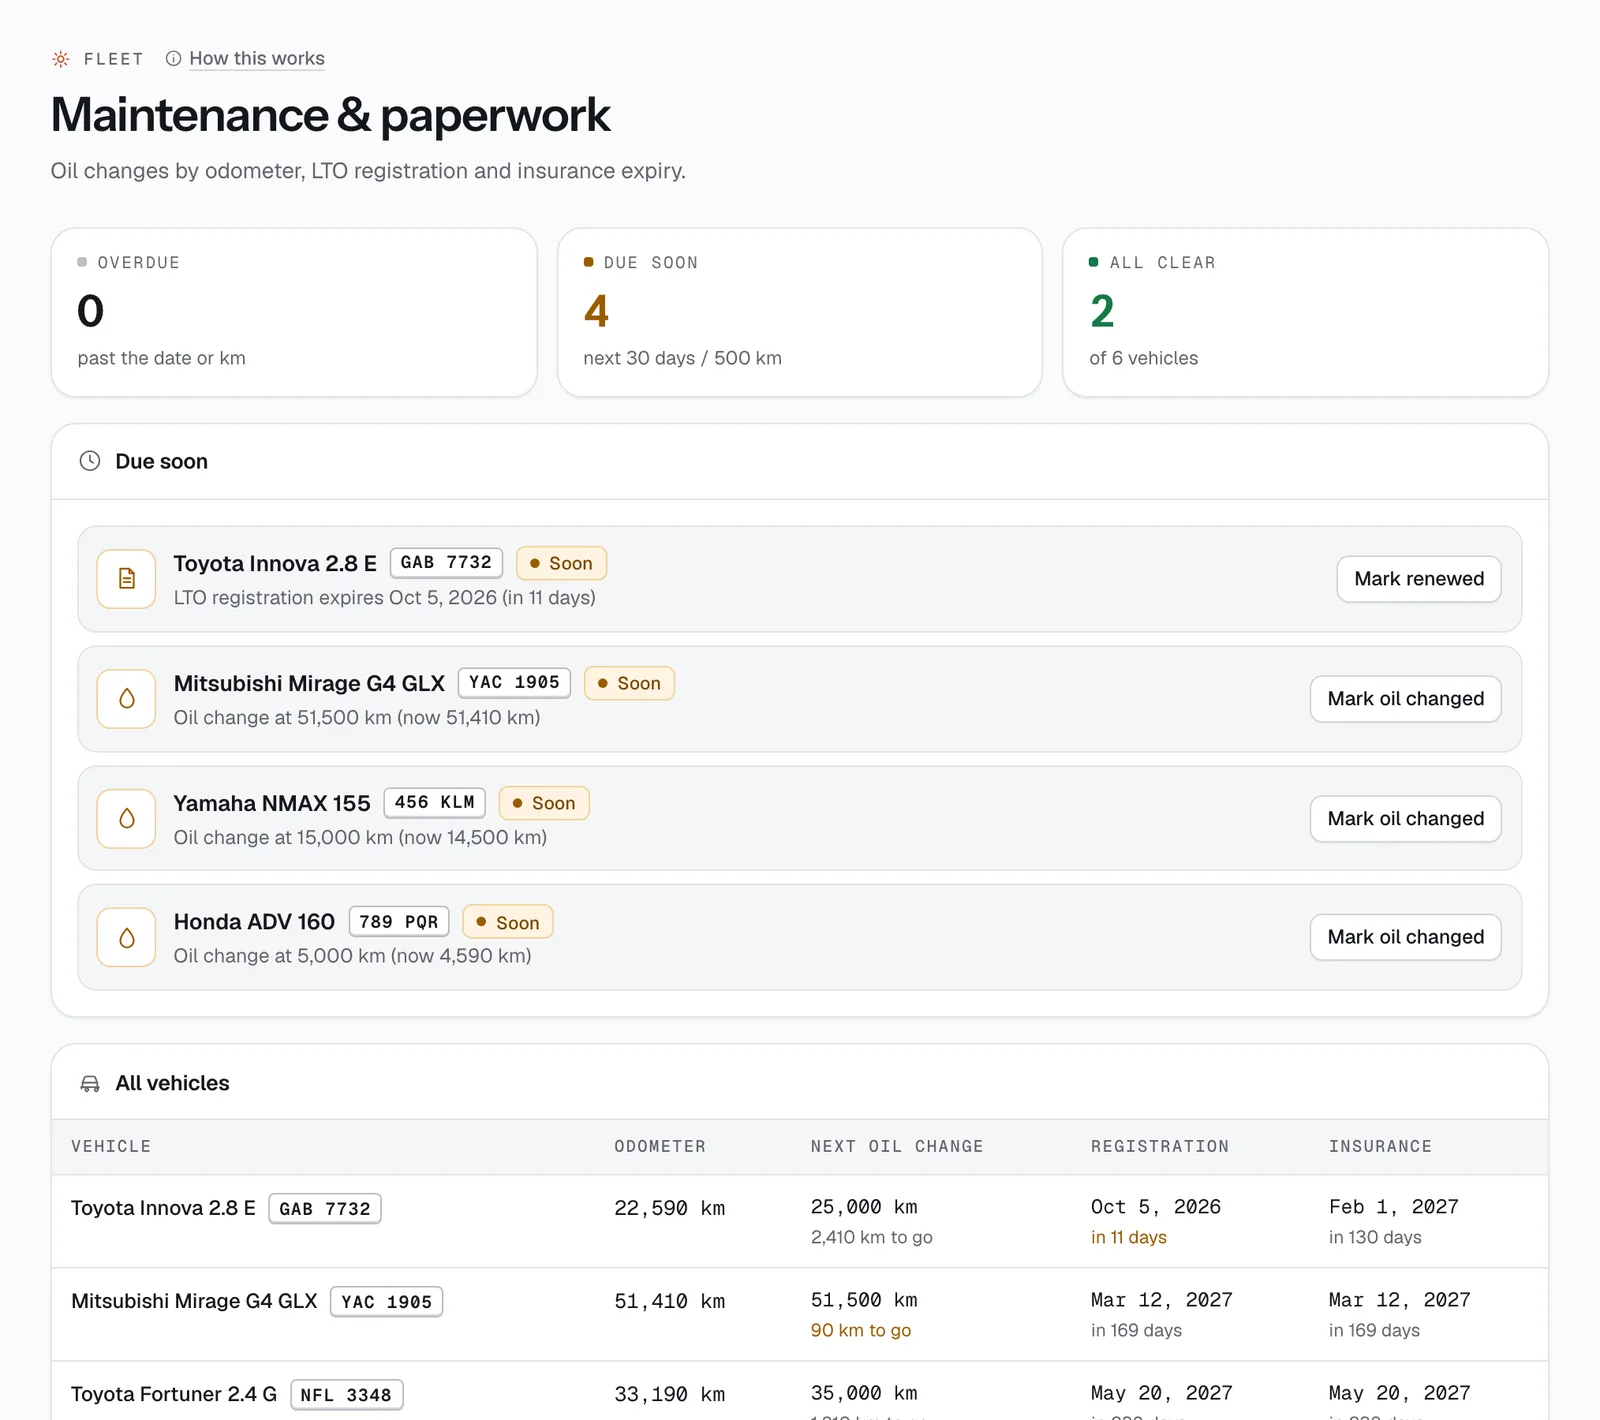1600x1420 pixels.
Task: Click the oil drop icon for Honda ADV 160
Action: pyautogui.click(x=127, y=938)
